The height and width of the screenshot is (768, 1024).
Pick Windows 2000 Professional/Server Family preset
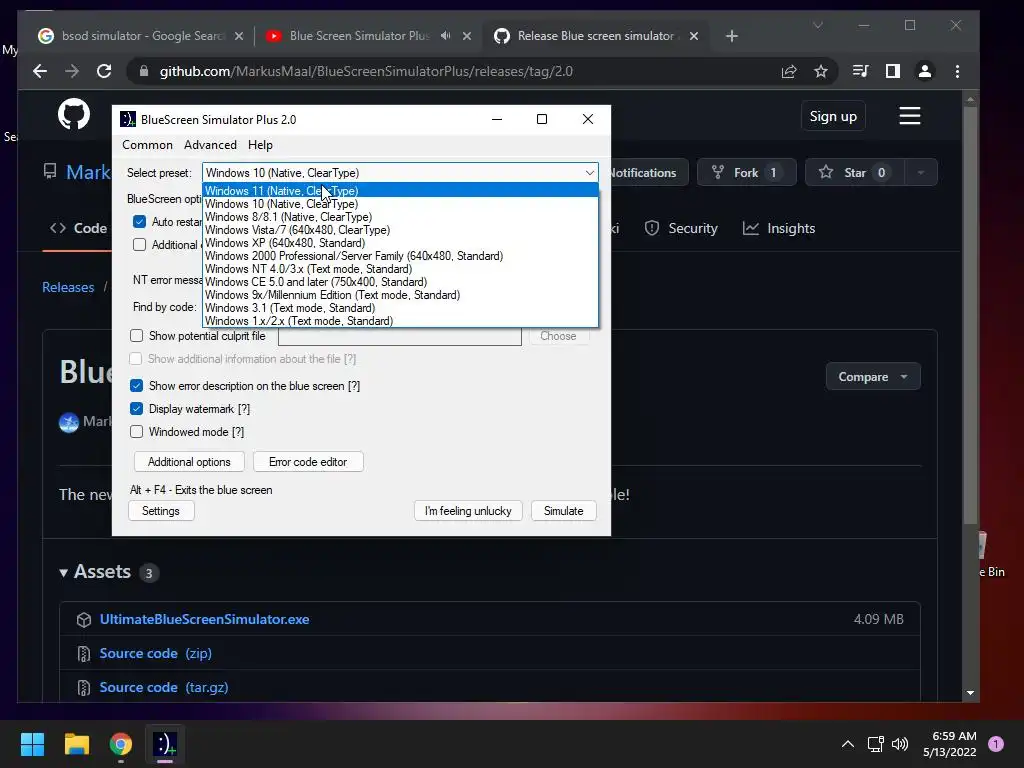point(400,256)
